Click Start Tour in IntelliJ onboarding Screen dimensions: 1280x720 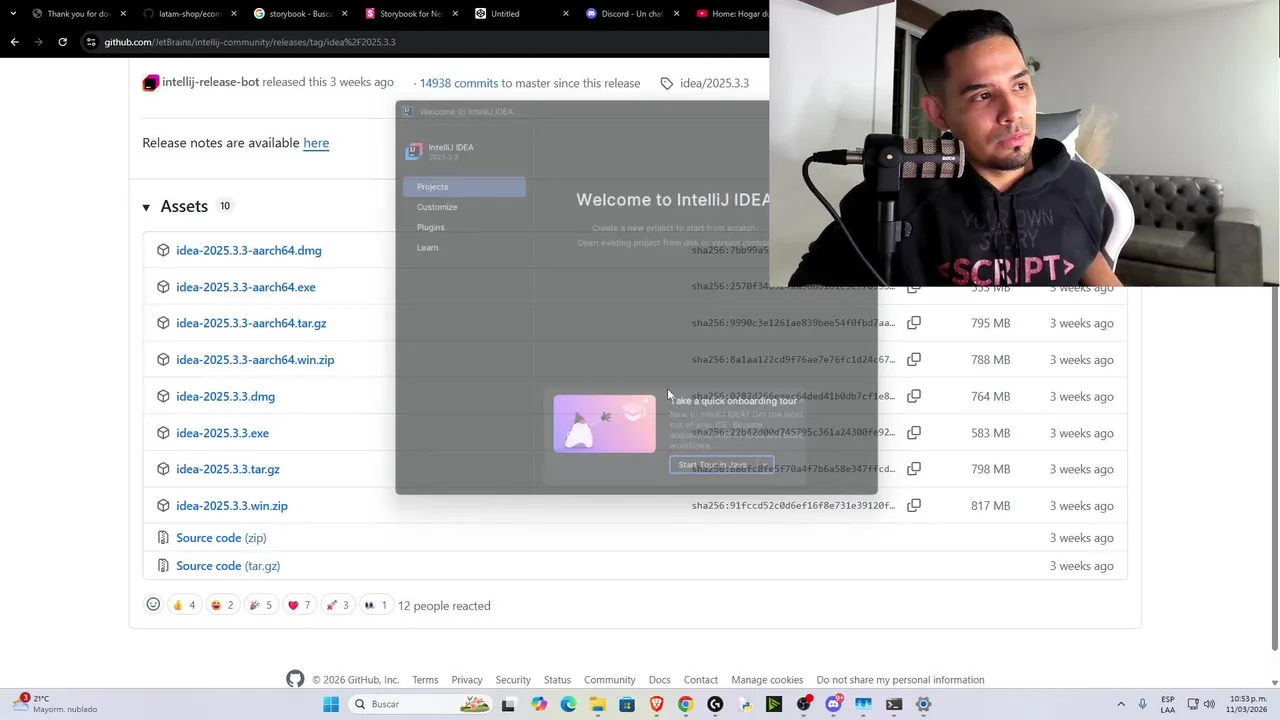click(721, 465)
